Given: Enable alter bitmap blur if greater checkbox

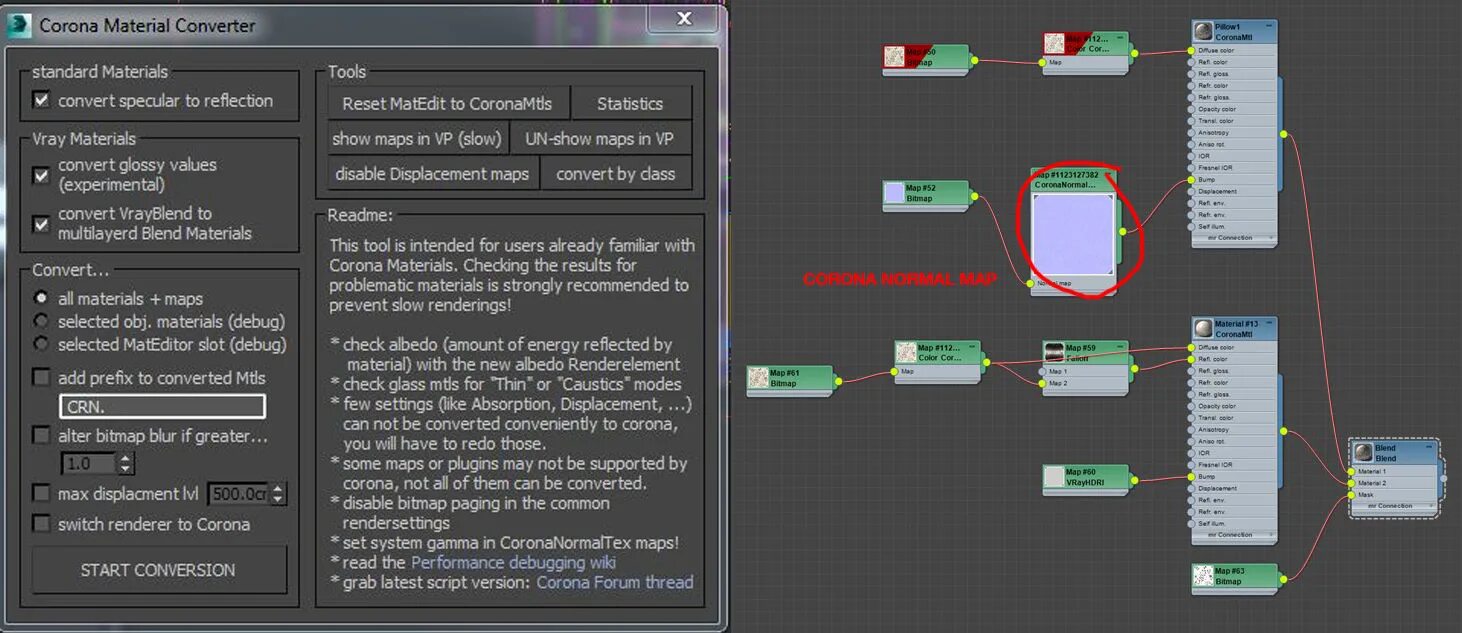Looking at the screenshot, I should click(x=41, y=436).
